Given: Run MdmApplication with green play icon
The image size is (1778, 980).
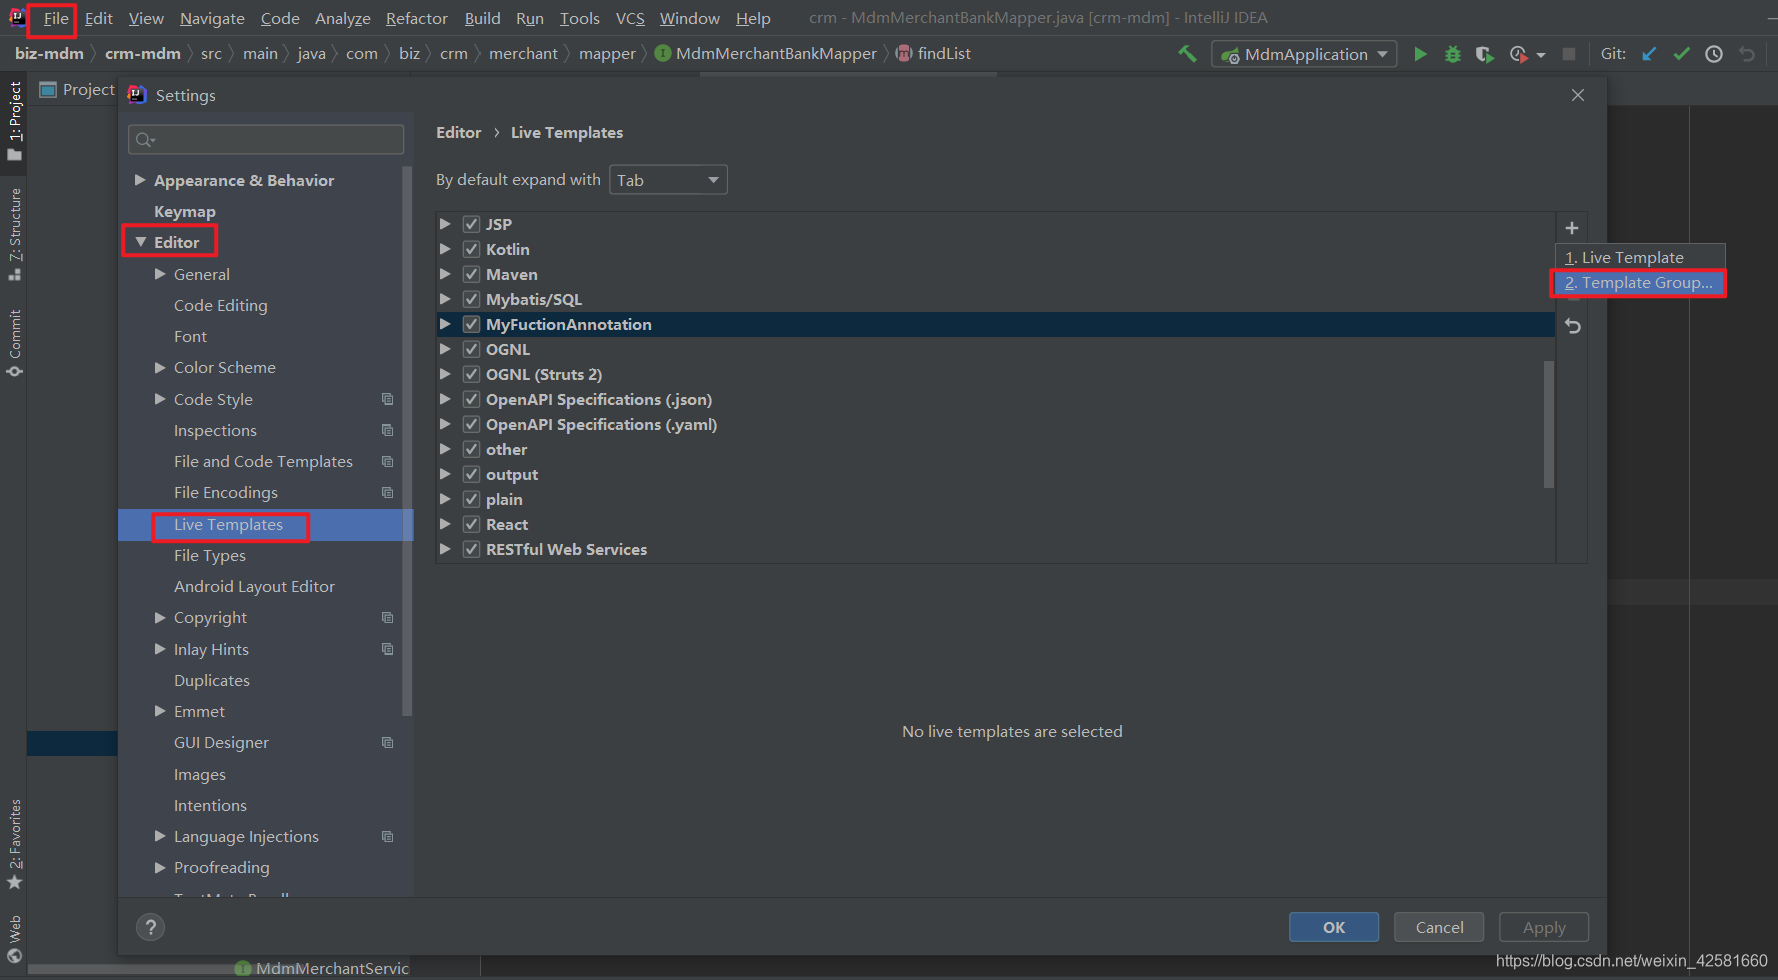Looking at the screenshot, I should click(x=1420, y=54).
